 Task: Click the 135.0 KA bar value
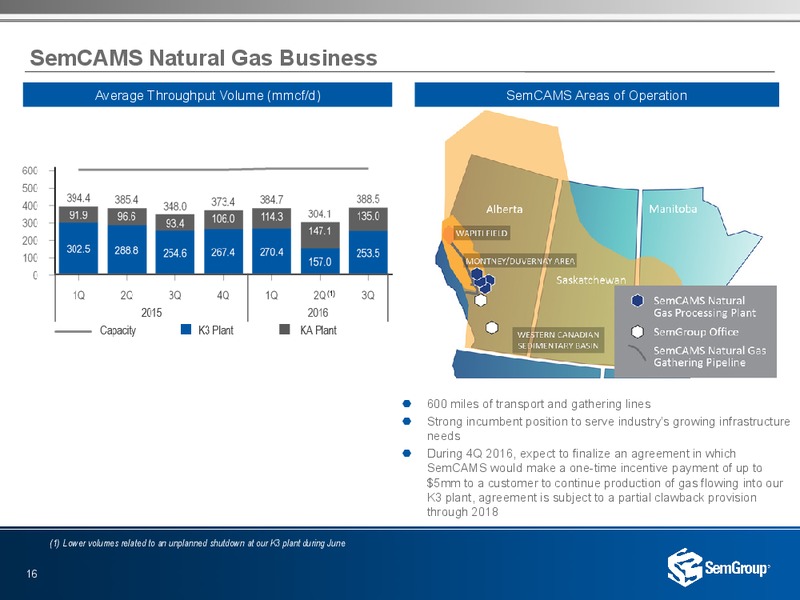tap(368, 216)
